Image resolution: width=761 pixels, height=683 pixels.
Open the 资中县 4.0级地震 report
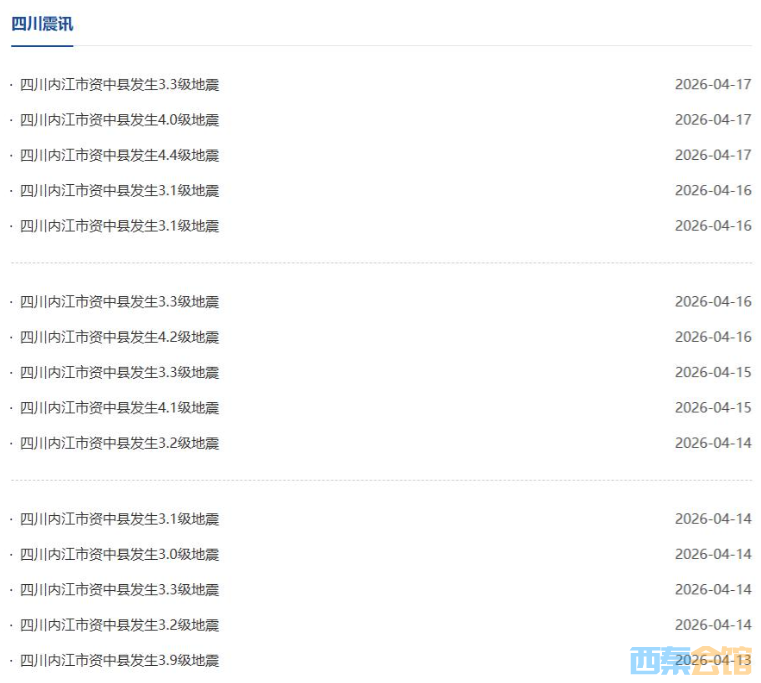pyautogui.click(x=119, y=120)
